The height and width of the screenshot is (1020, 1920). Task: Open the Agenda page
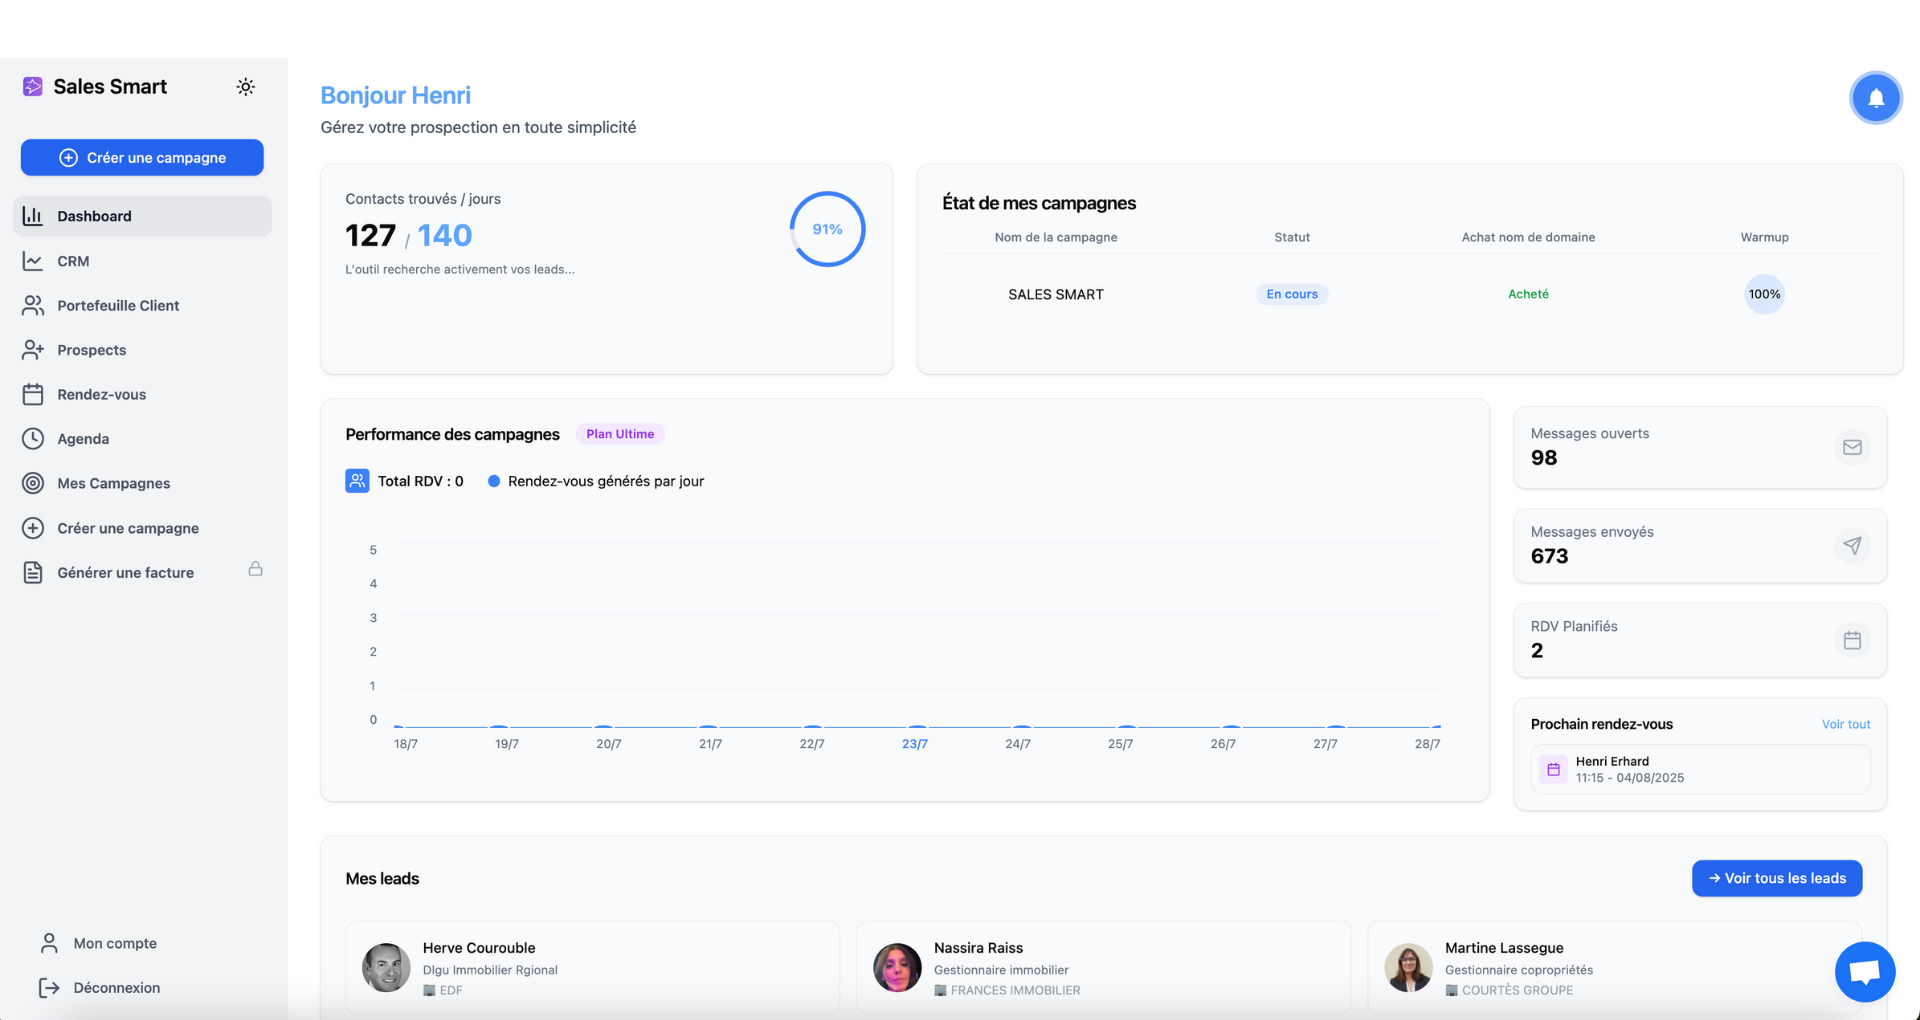point(142,438)
